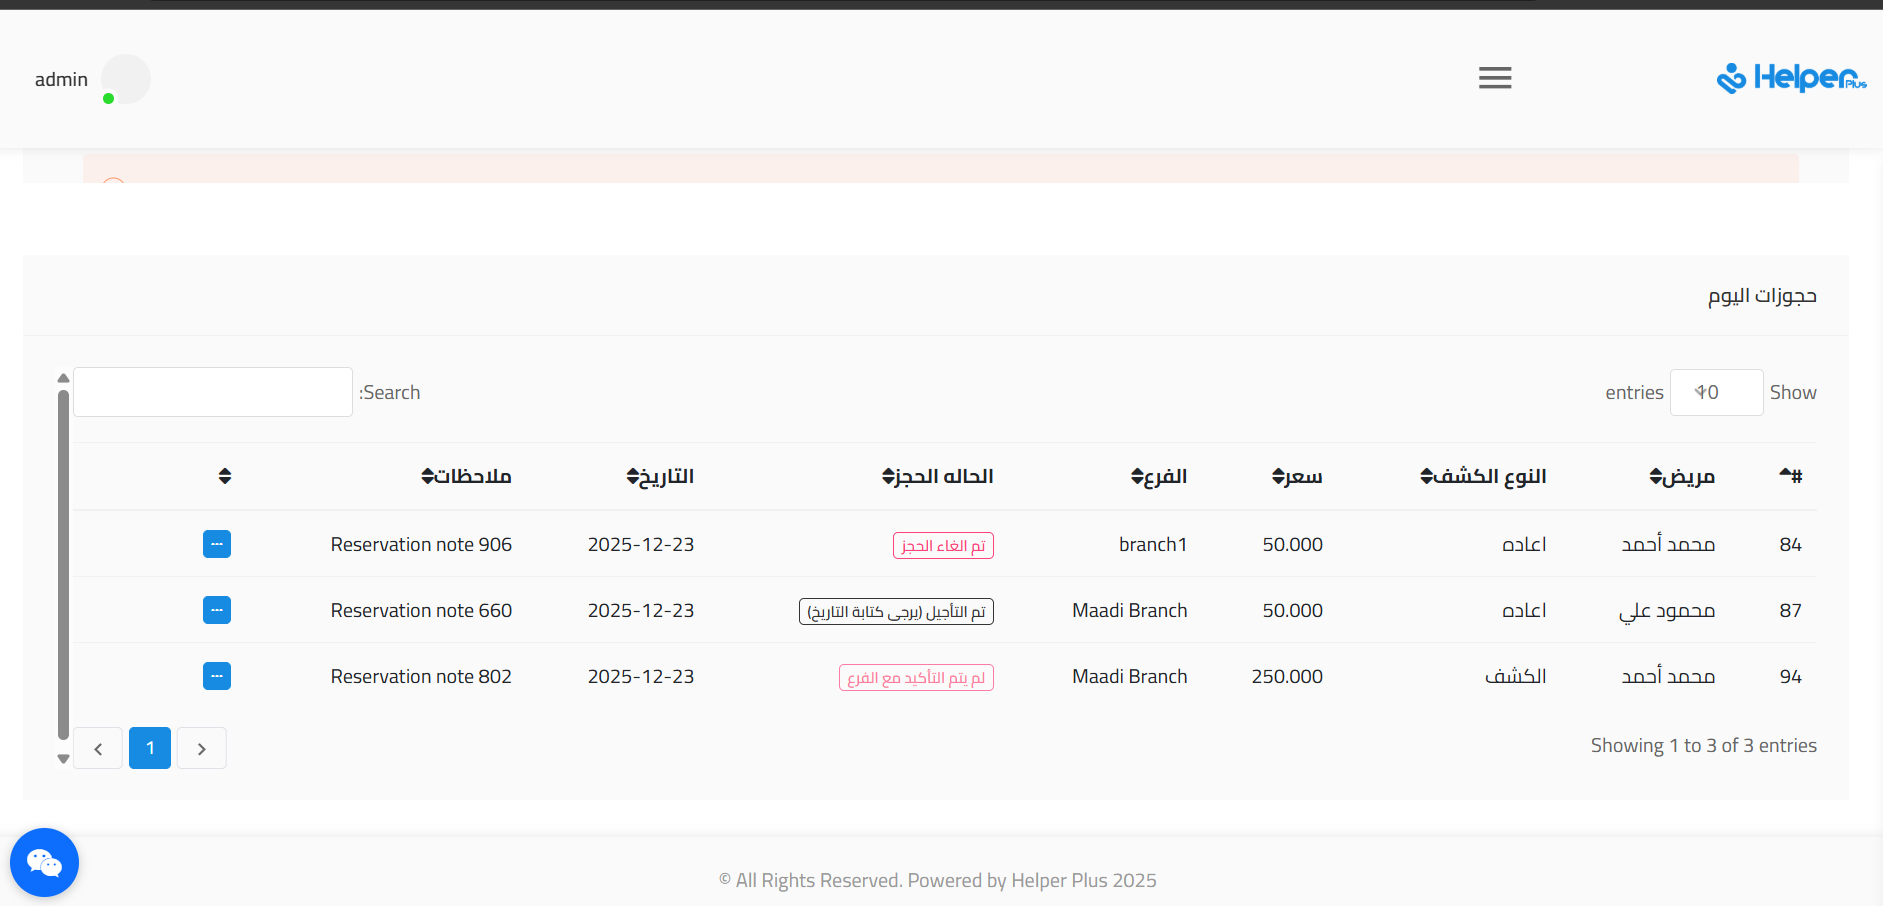Select page 1 in pagination
1883x906 pixels.
tap(150, 748)
